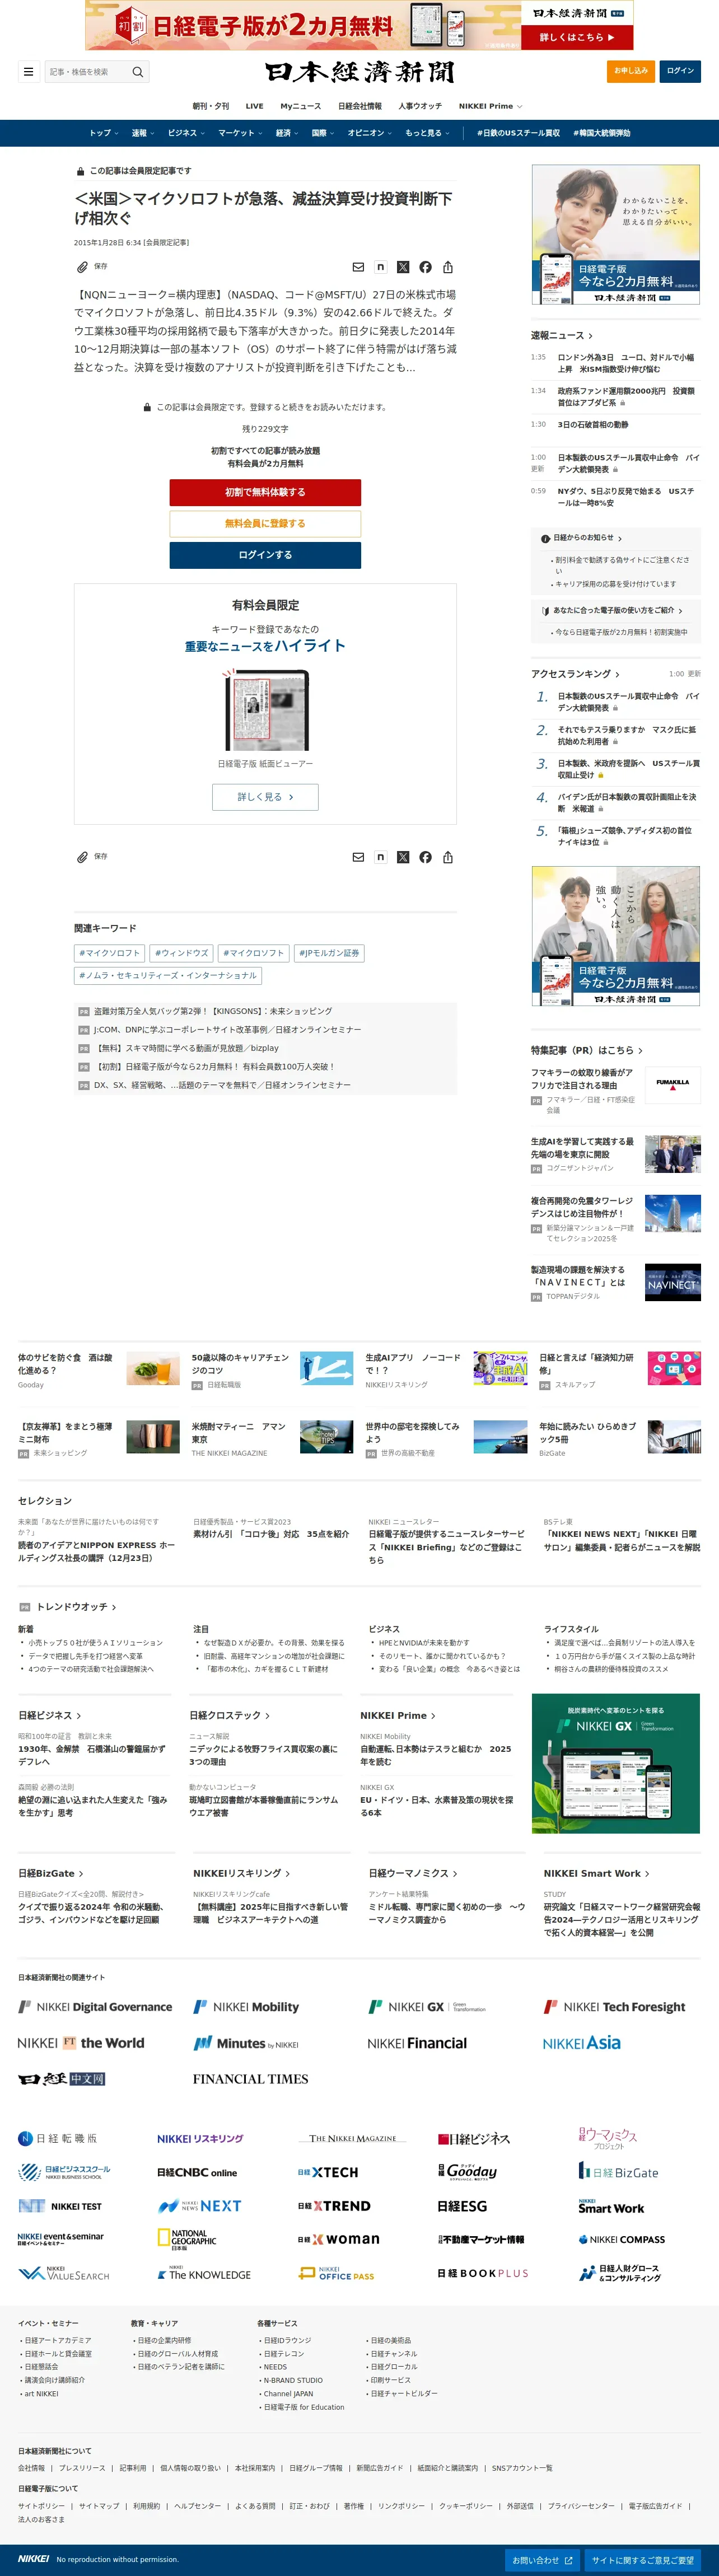This screenshot has height=2576, width=719.
Task: Expand the 経済 navigation dropdown
Action: coord(287,133)
